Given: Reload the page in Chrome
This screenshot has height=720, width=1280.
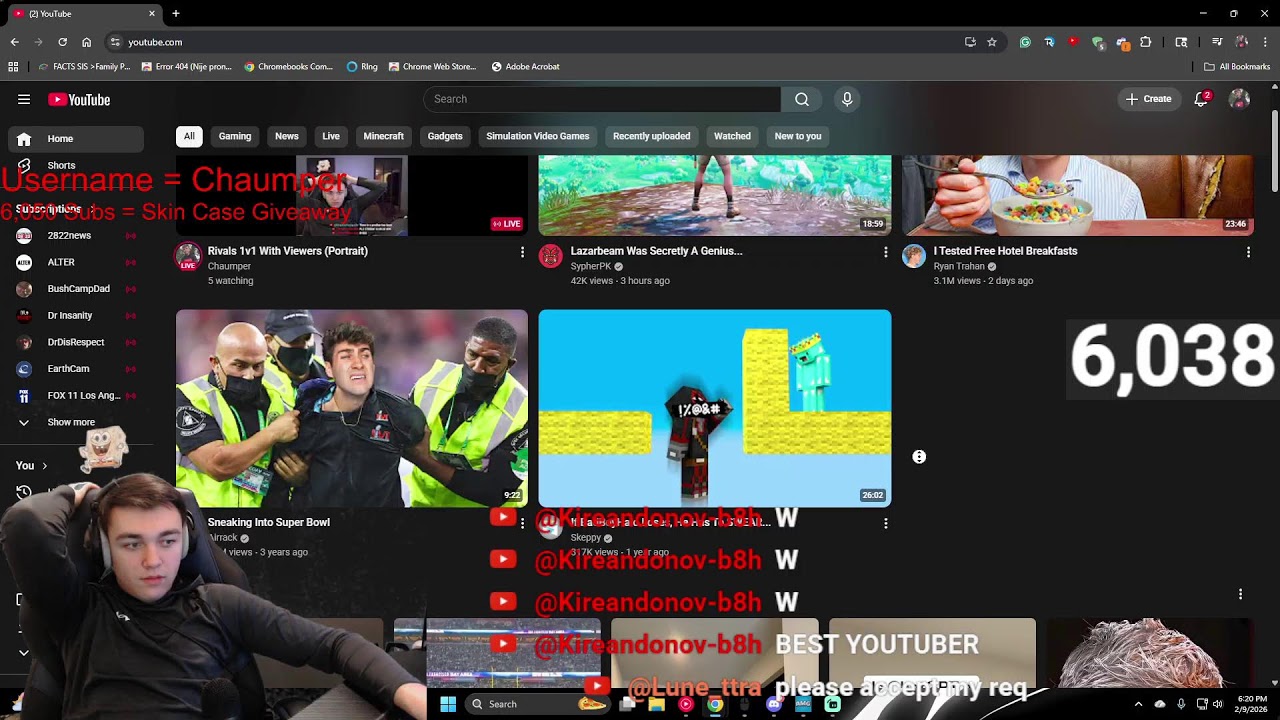Looking at the screenshot, I should (x=62, y=42).
